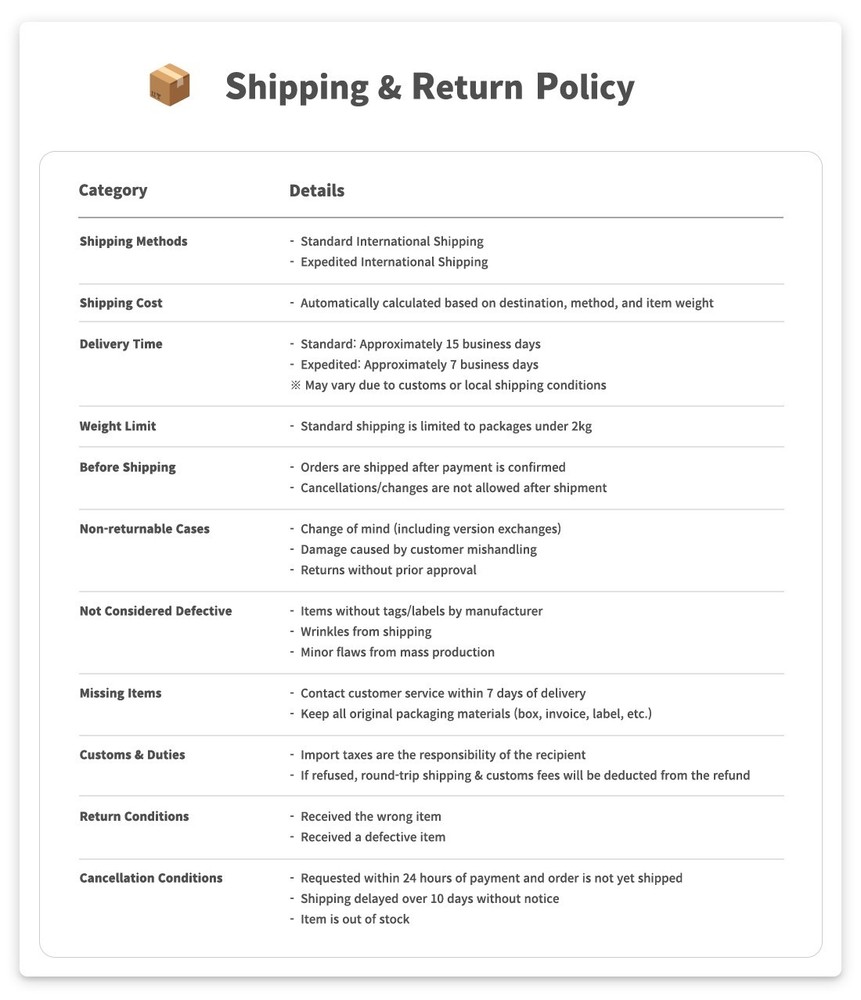861x1000 pixels.
Task: Select the Weight Limit label
Action: [x=118, y=426]
